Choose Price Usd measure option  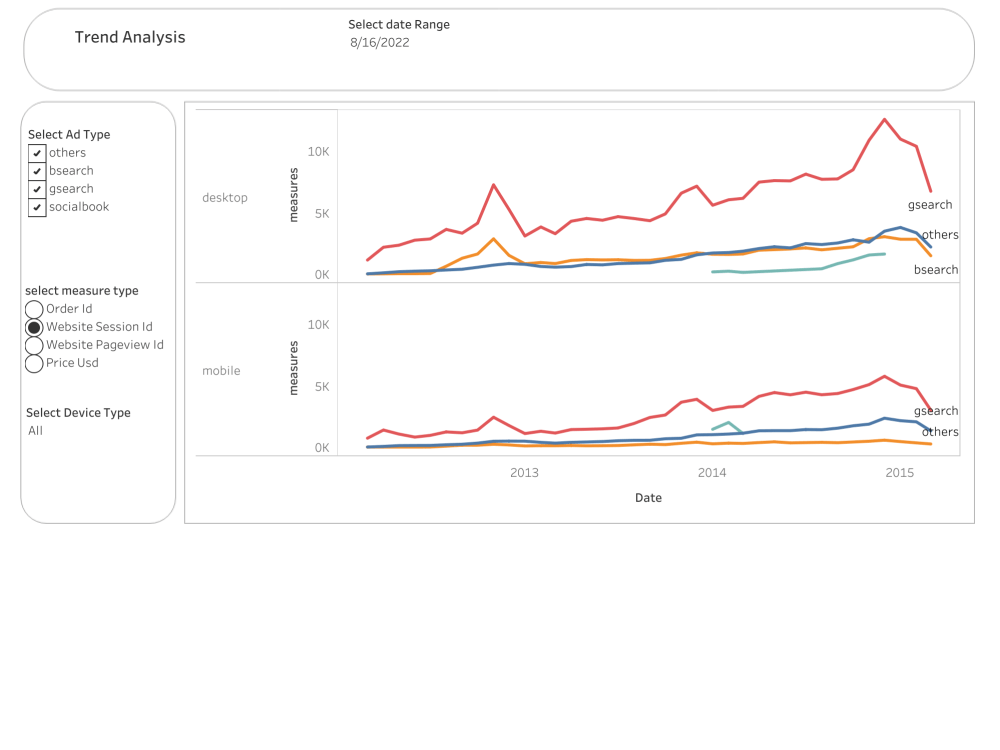tap(34, 364)
